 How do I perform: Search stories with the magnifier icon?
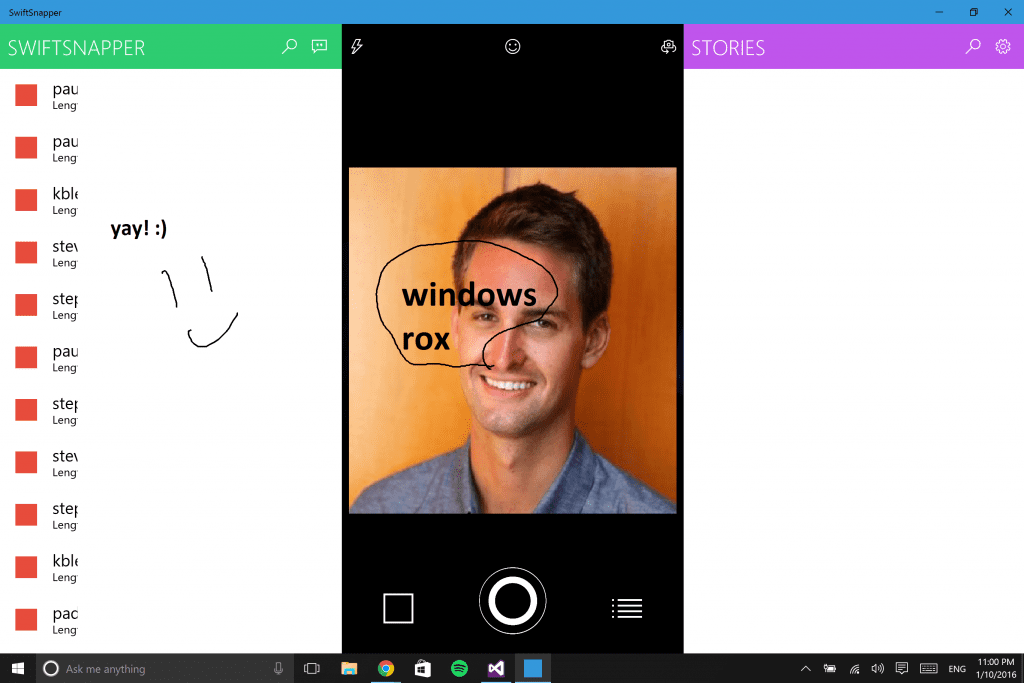click(973, 46)
